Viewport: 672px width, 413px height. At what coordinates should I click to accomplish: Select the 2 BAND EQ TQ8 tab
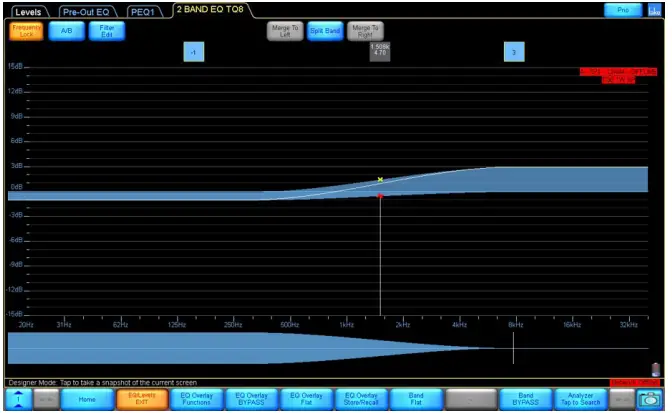210,10
